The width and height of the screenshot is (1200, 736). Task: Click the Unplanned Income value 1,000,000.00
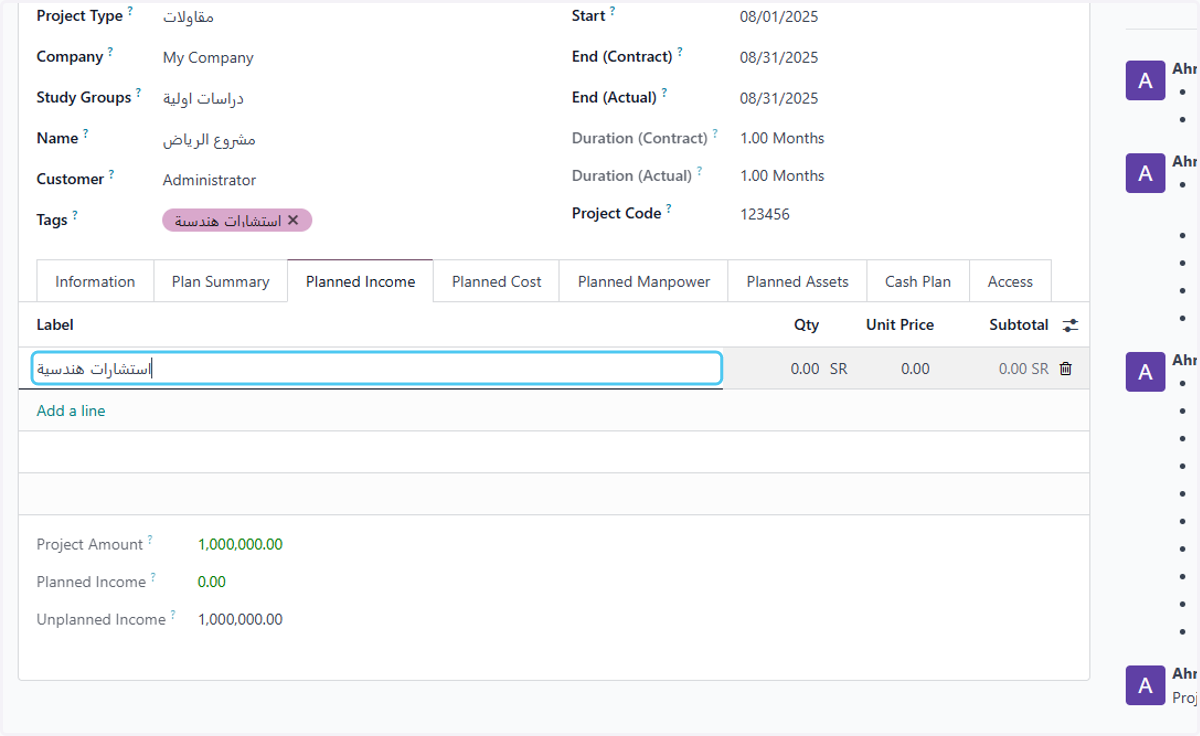pos(240,620)
